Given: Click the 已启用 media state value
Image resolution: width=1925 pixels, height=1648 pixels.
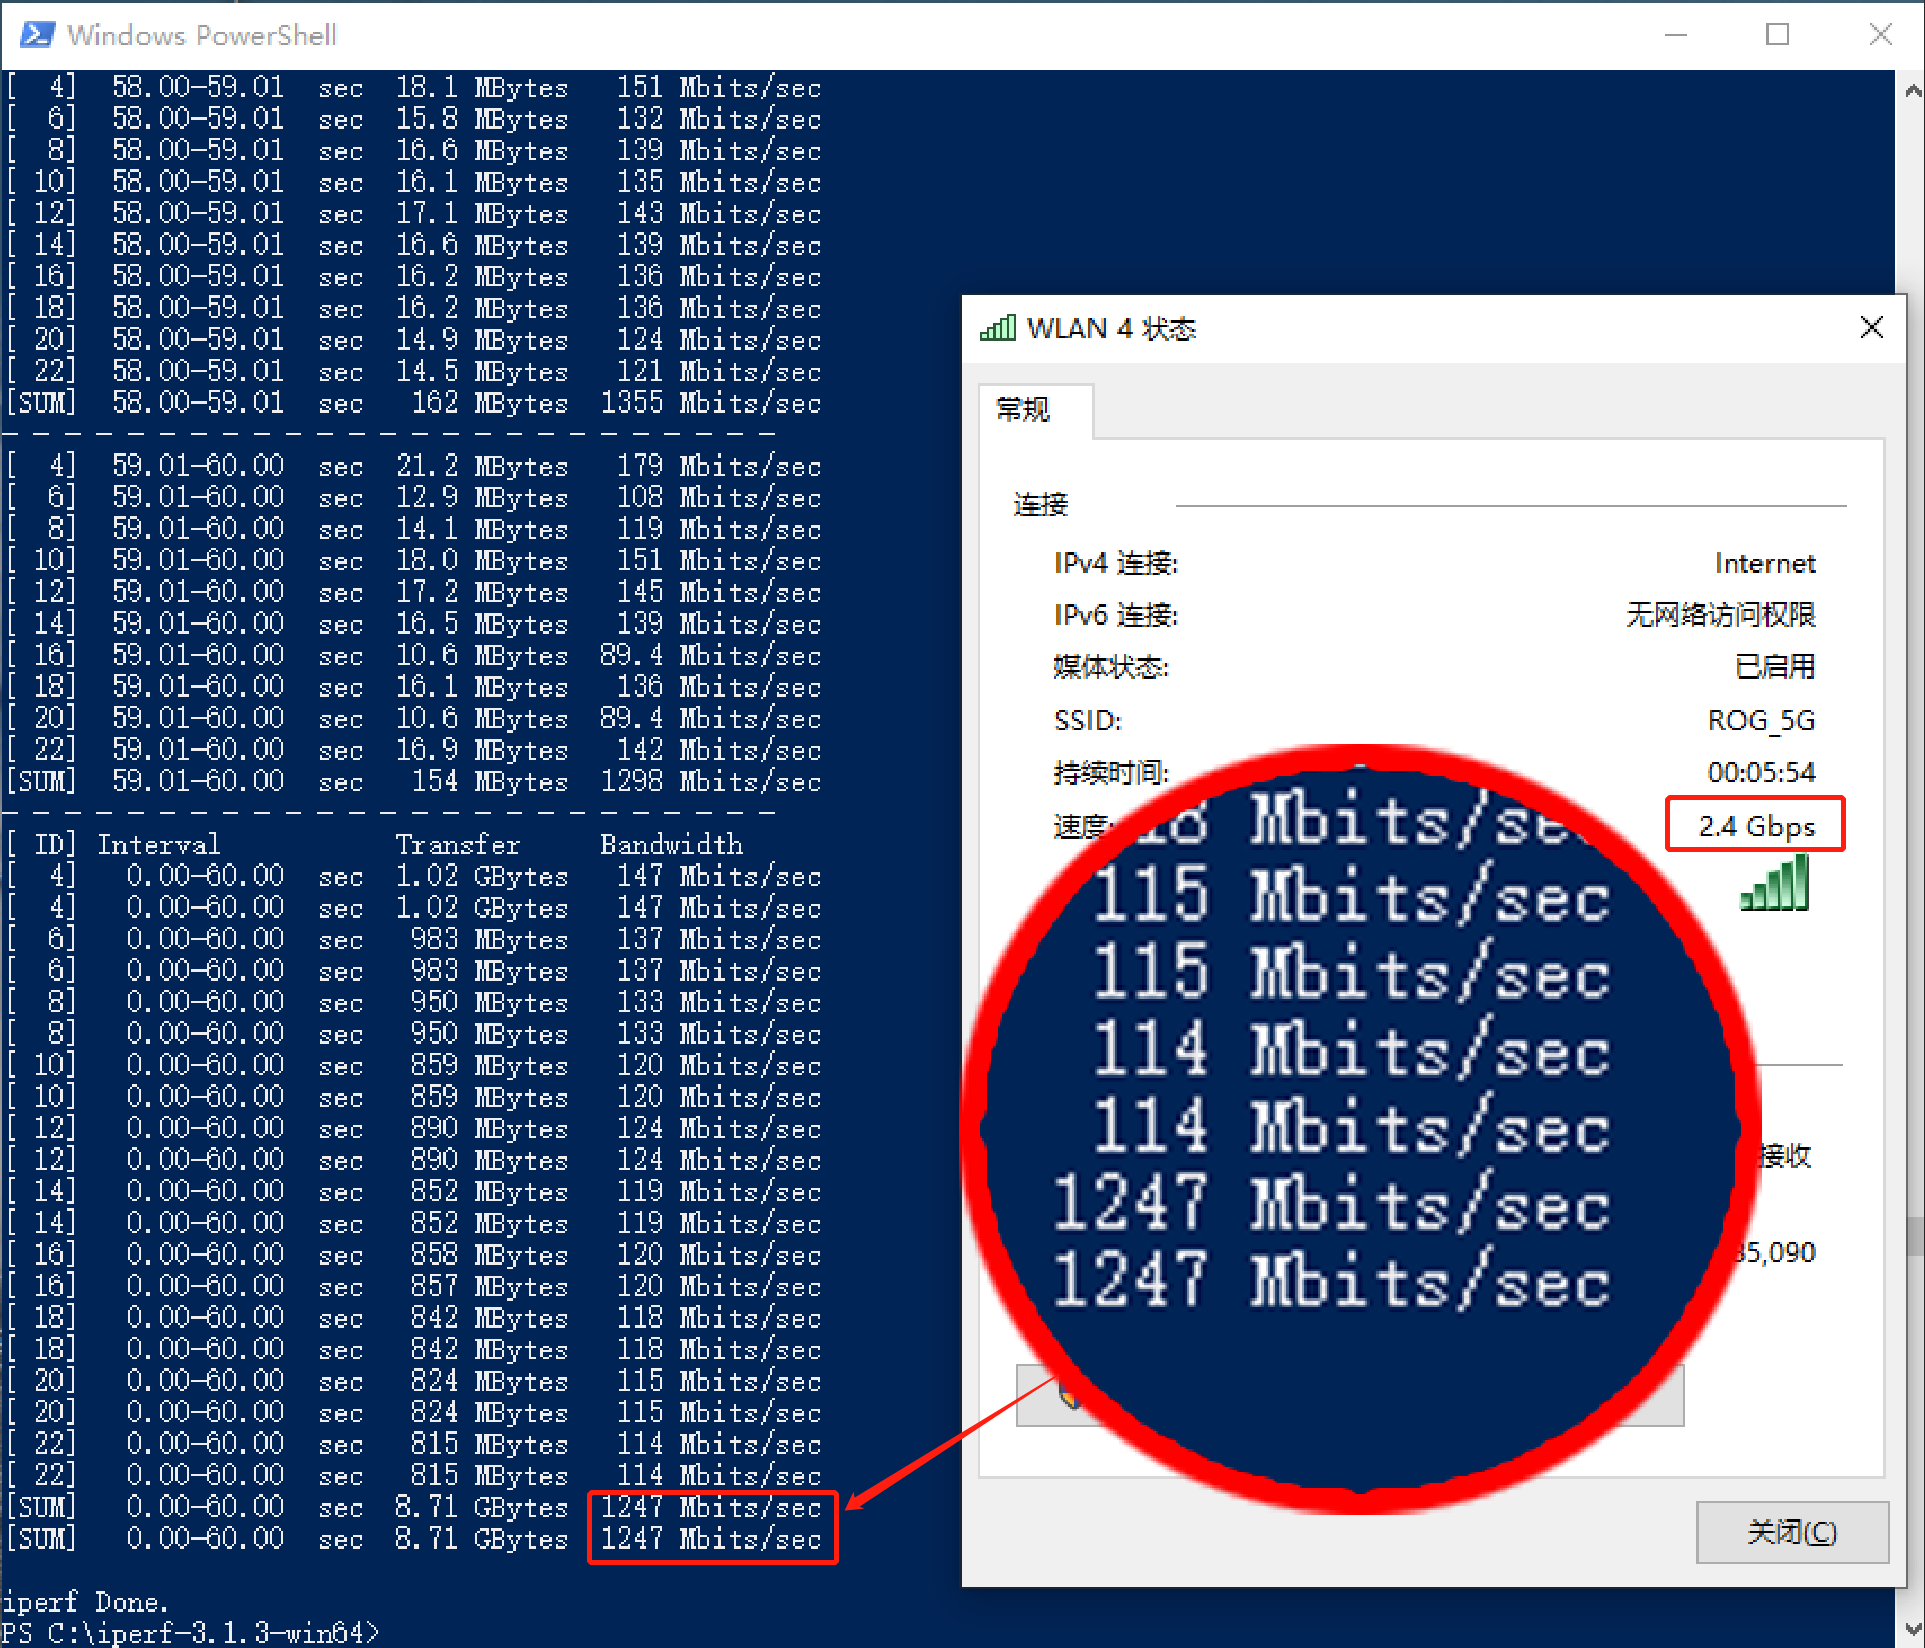Looking at the screenshot, I should point(1775,667).
